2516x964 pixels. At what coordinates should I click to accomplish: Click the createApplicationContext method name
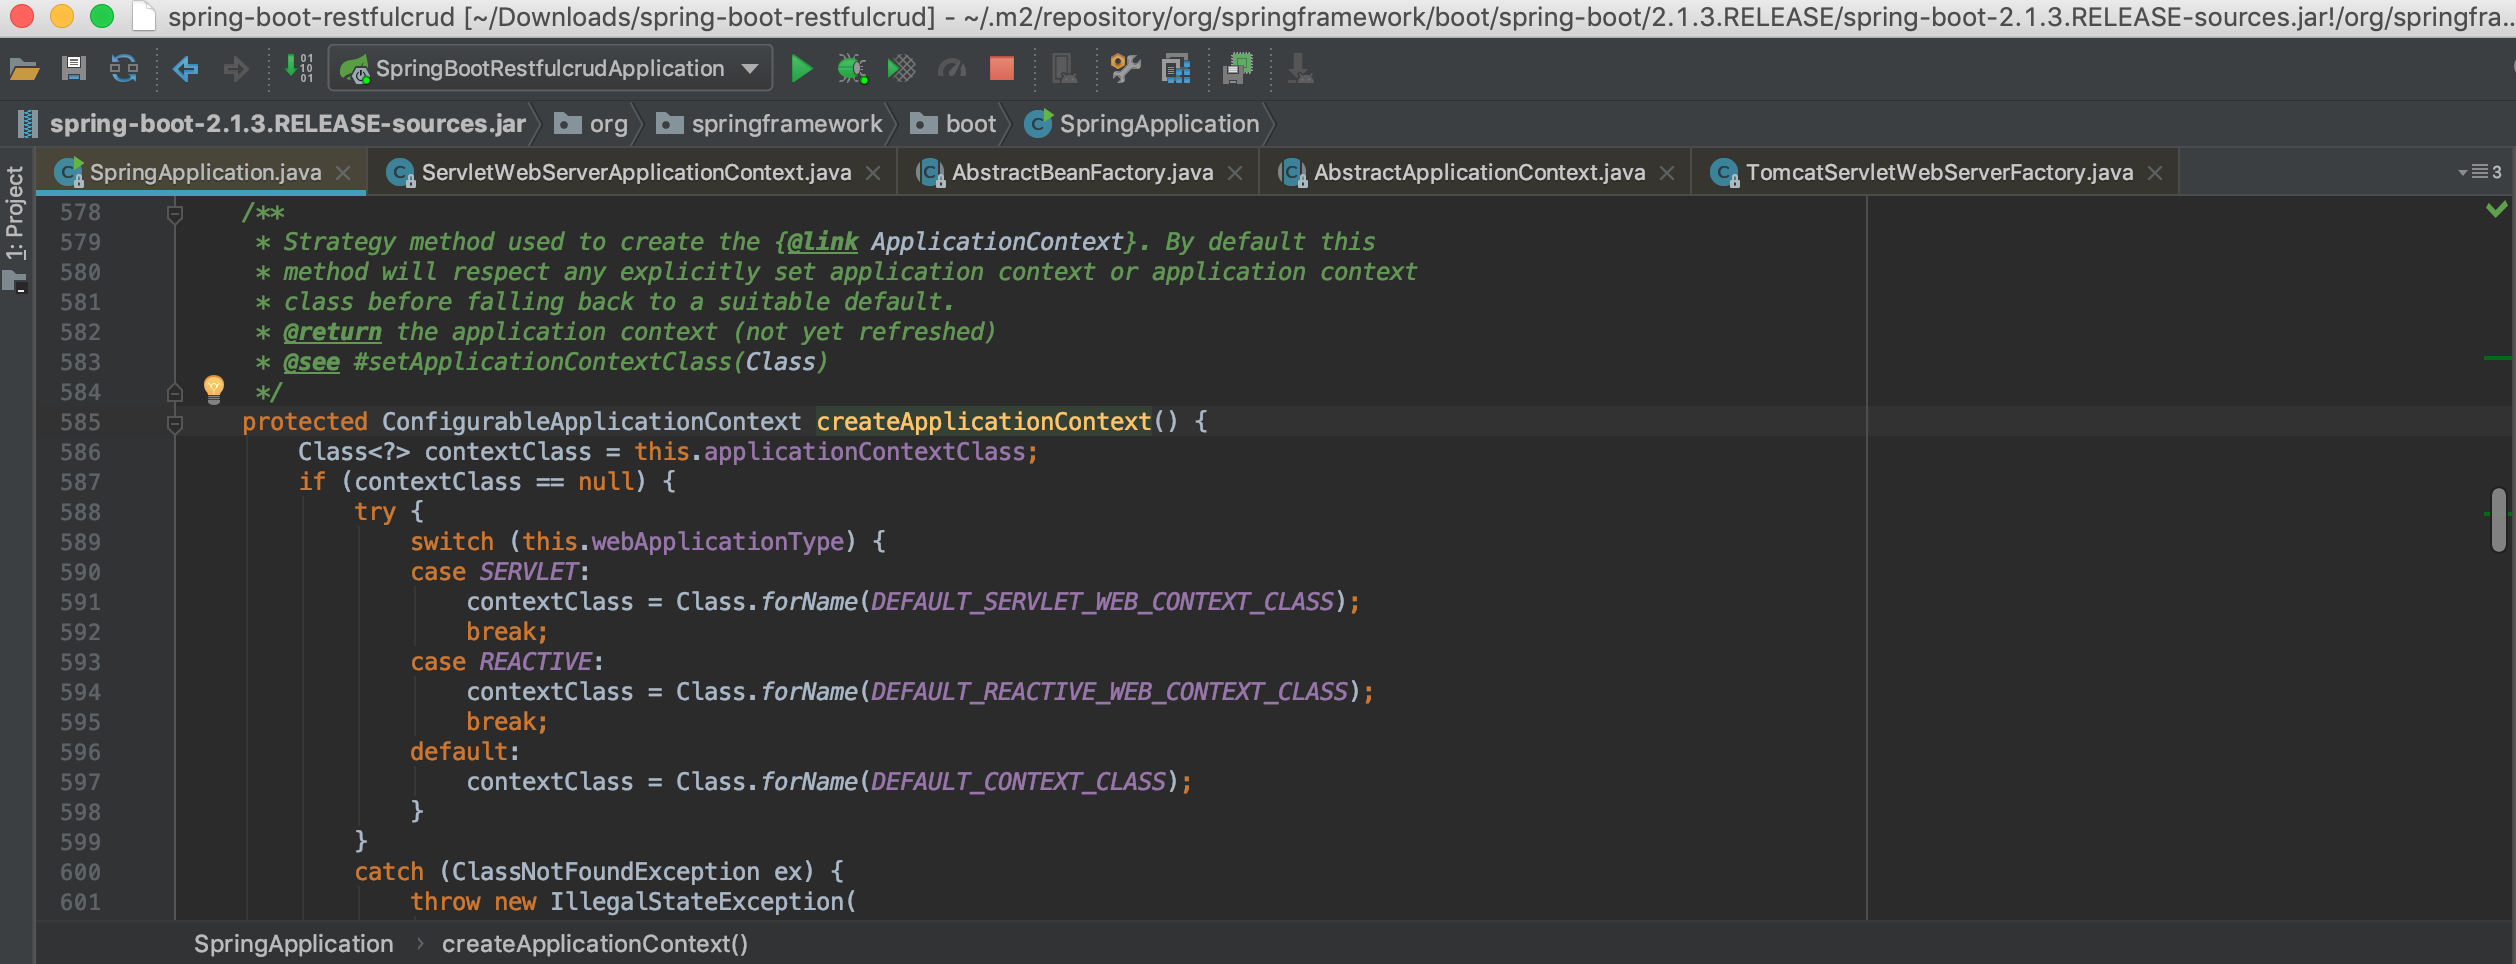[x=984, y=422]
